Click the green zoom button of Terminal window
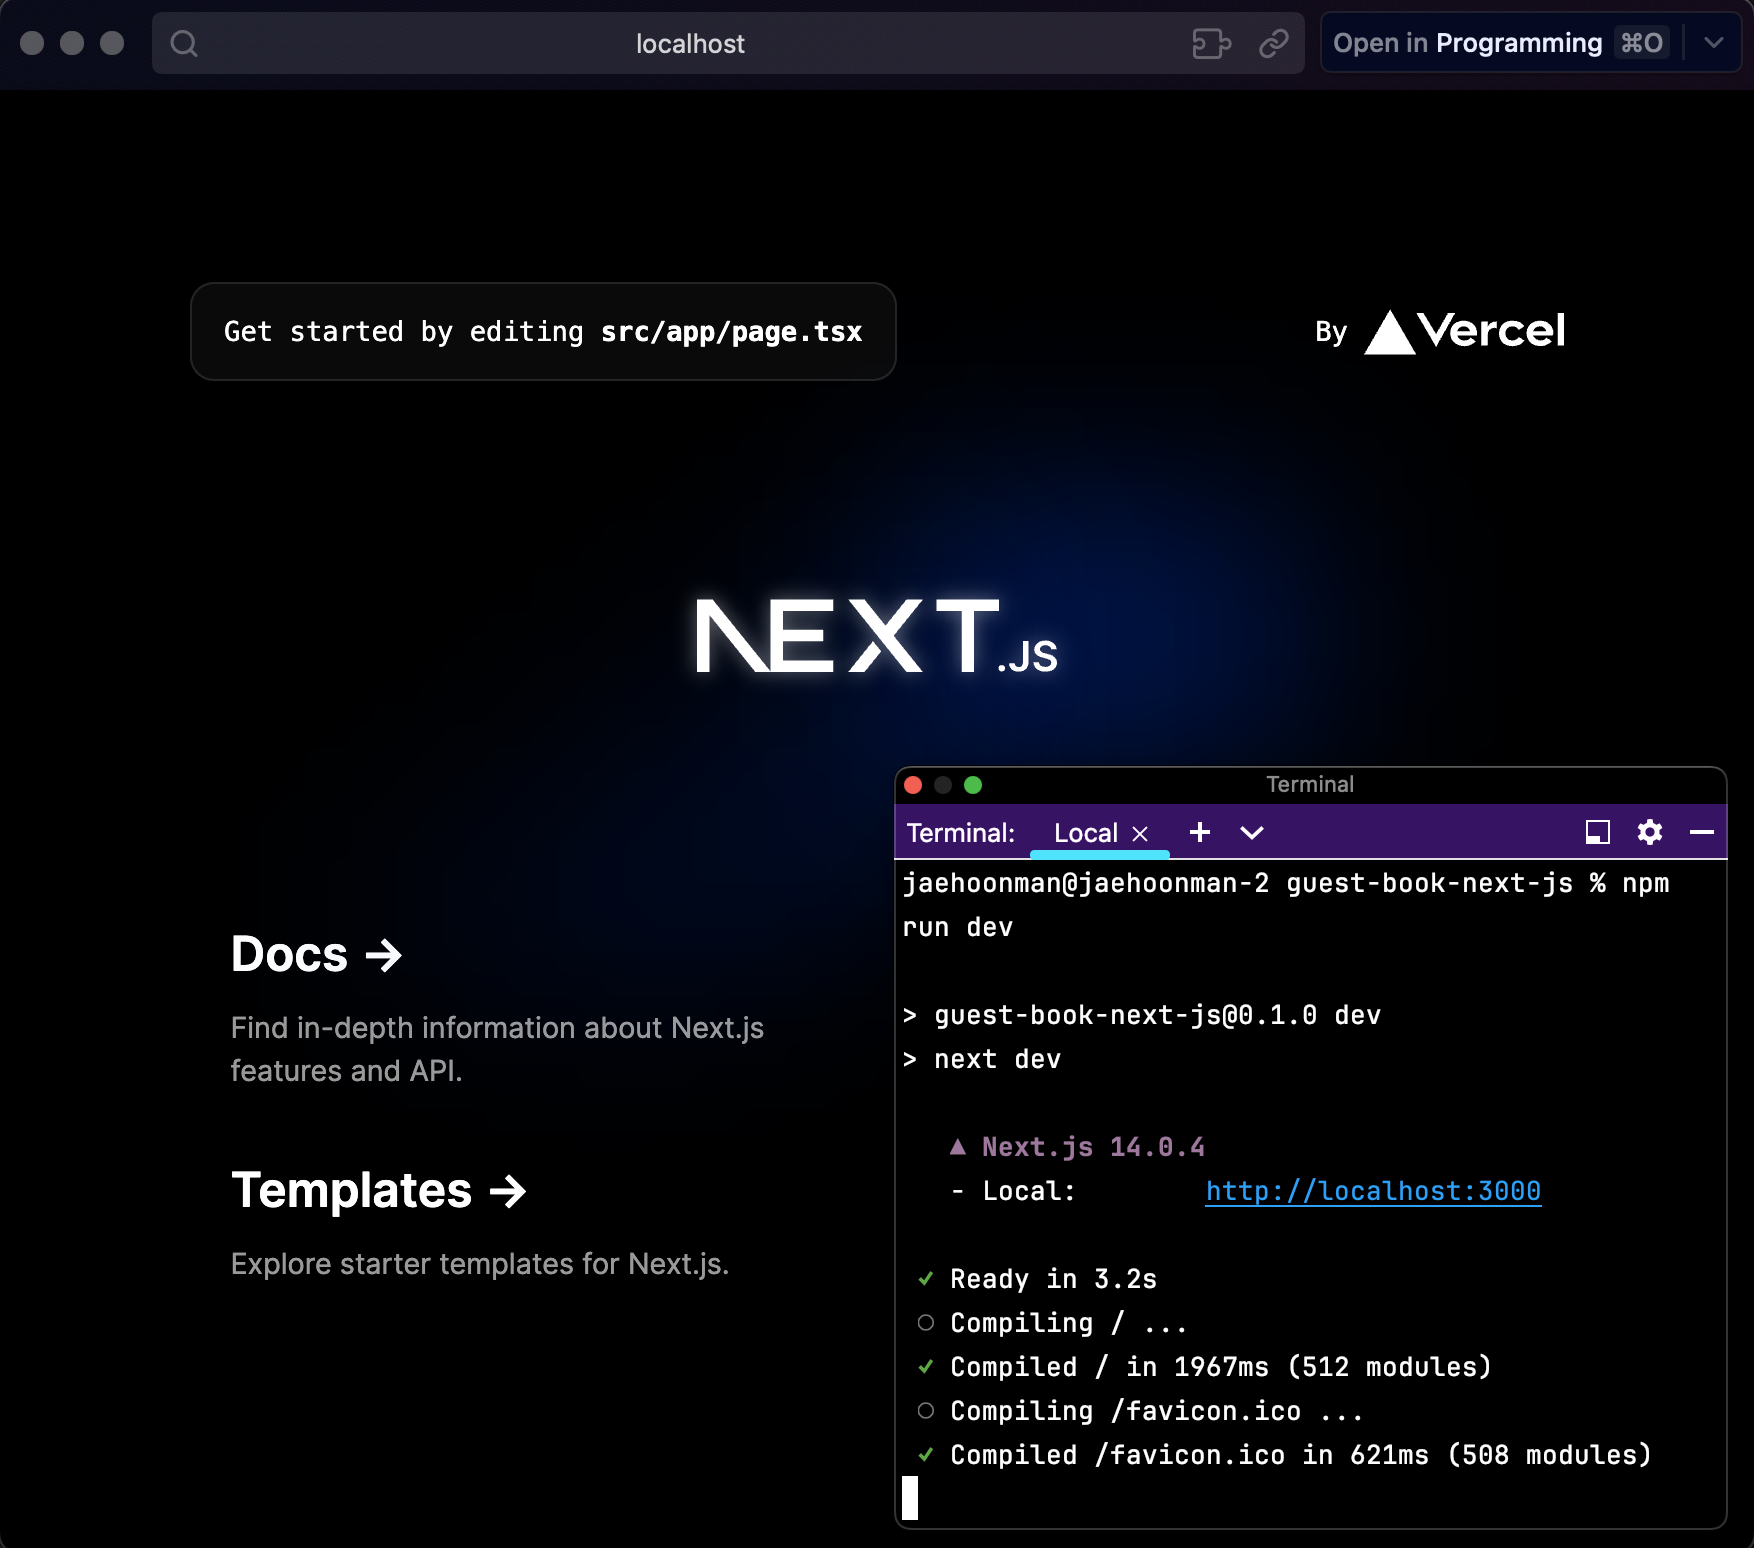The width and height of the screenshot is (1754, 1548). (973, 785)
